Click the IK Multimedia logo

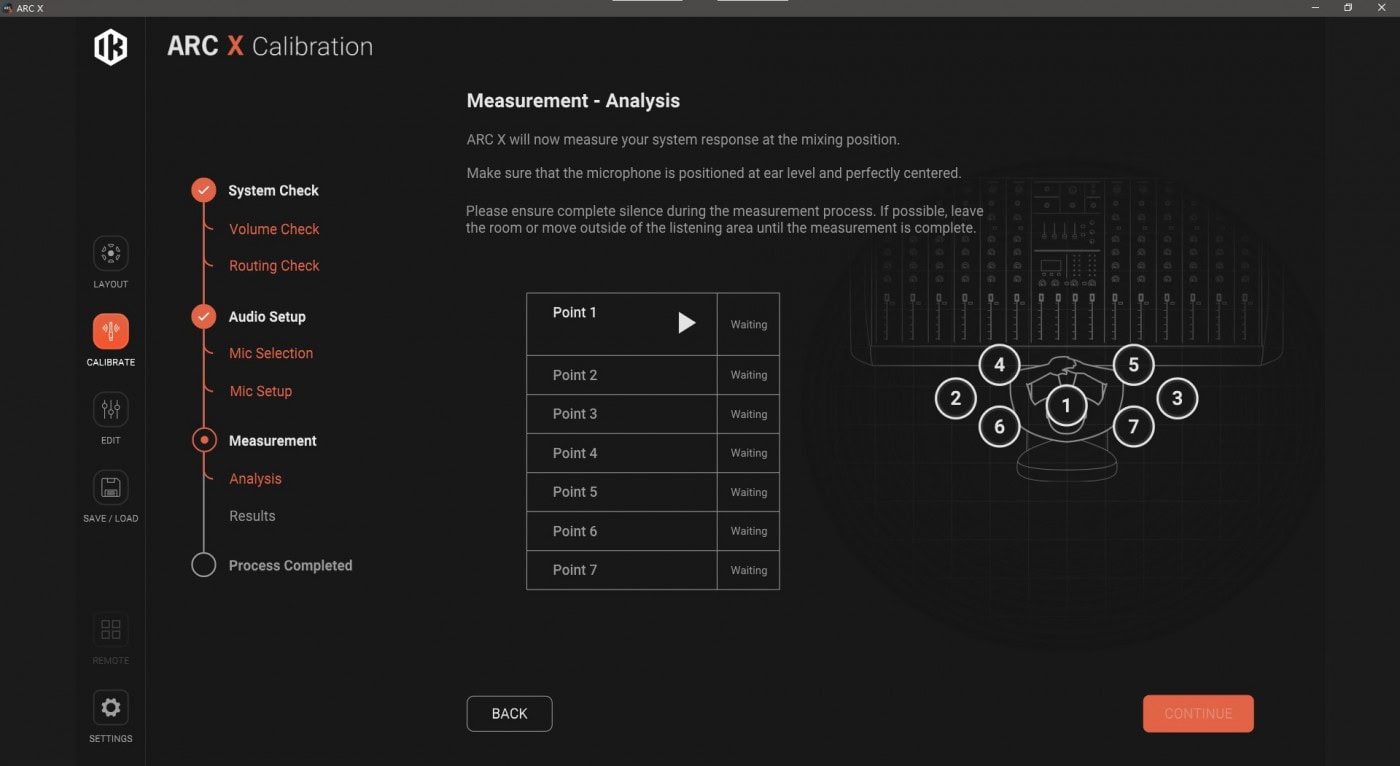pos(110,47)
